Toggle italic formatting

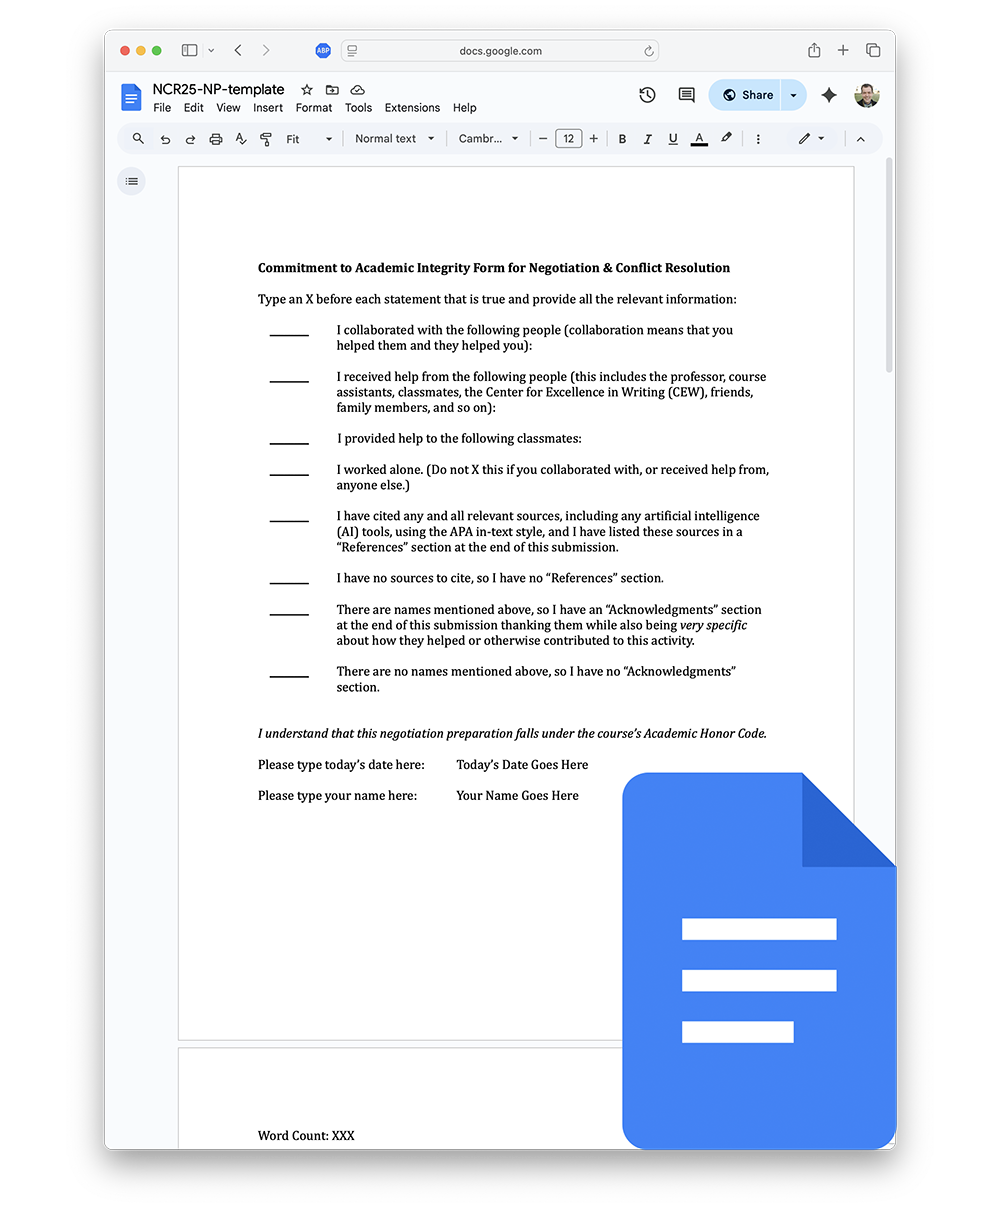[647, 139]
